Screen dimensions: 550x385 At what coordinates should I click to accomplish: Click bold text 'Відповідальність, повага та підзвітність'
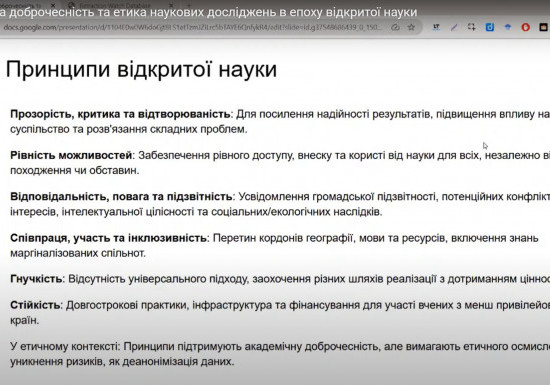(x=121, y=196)
